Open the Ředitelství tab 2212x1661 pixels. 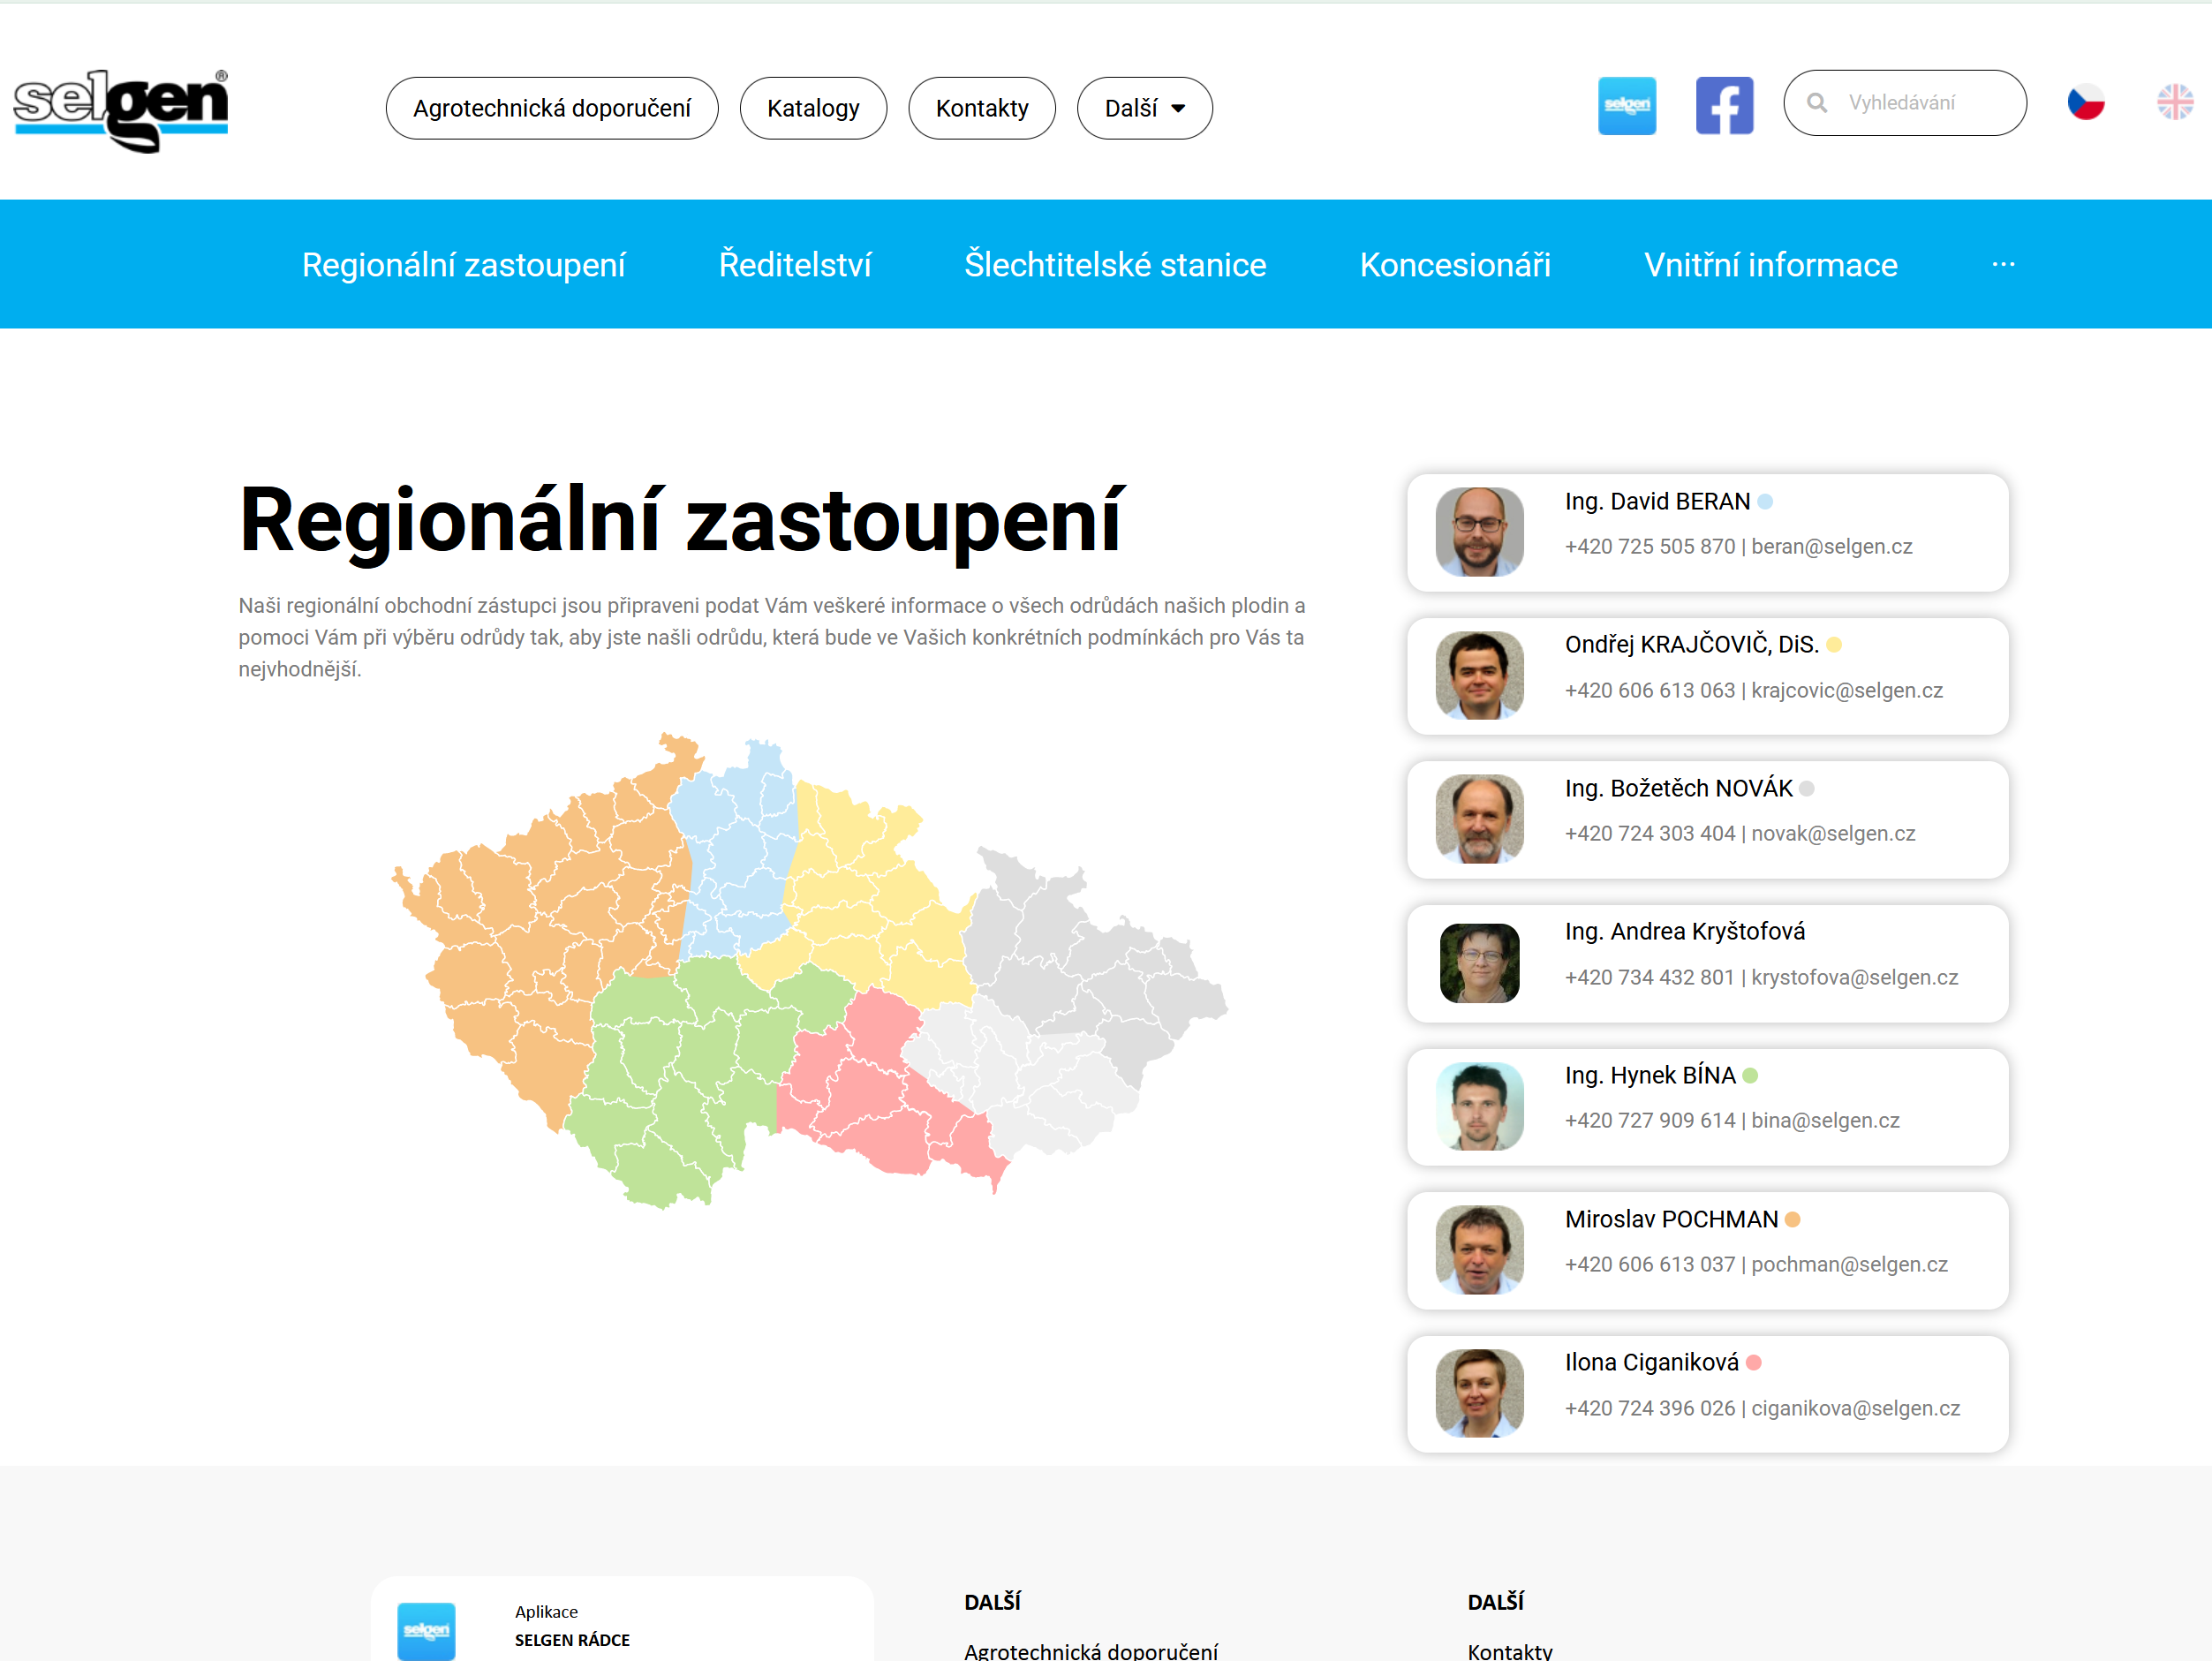pyautogui.click(x=795, y=264)
